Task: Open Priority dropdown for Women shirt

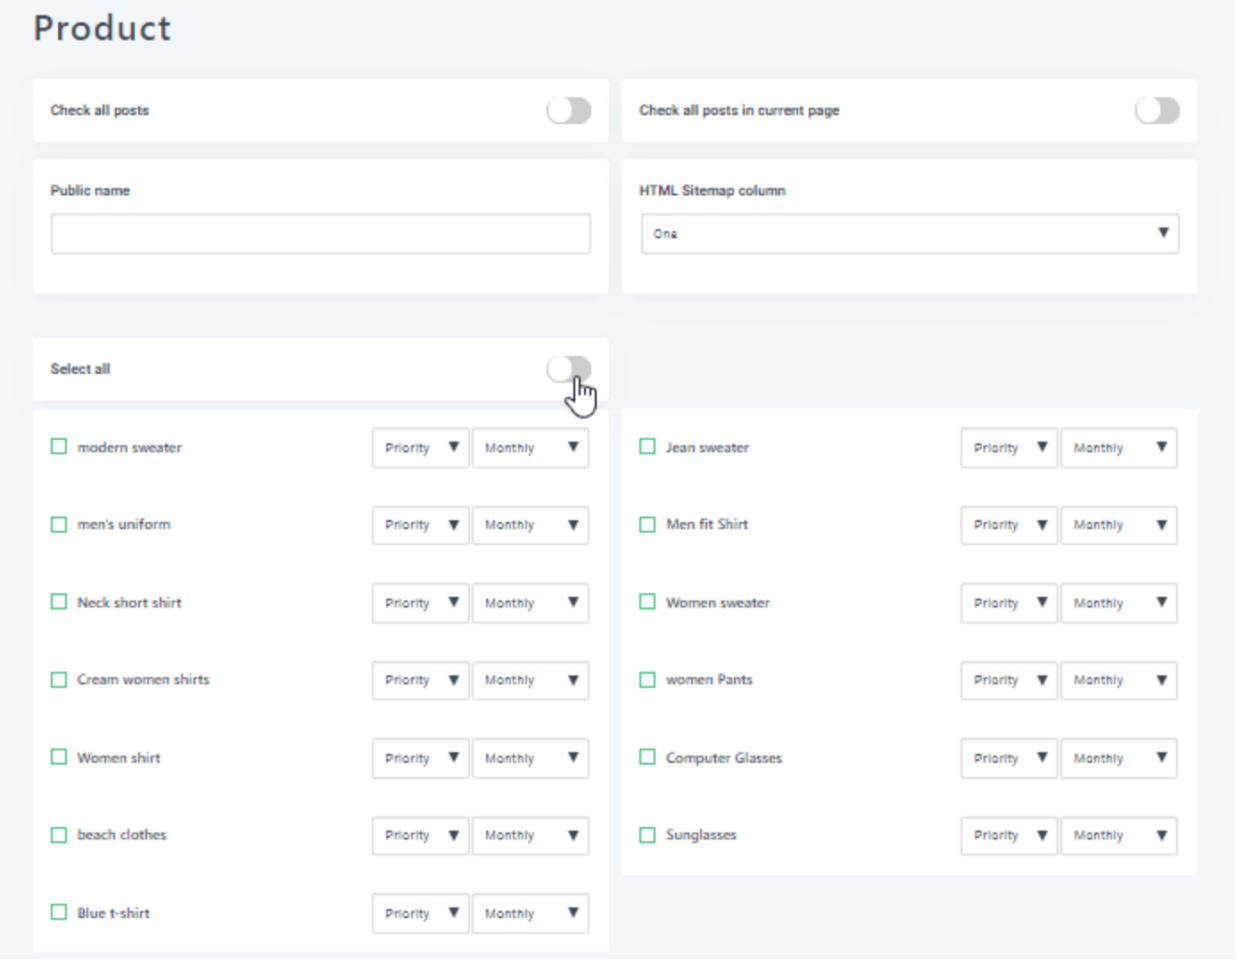Action: click(420, 758)
